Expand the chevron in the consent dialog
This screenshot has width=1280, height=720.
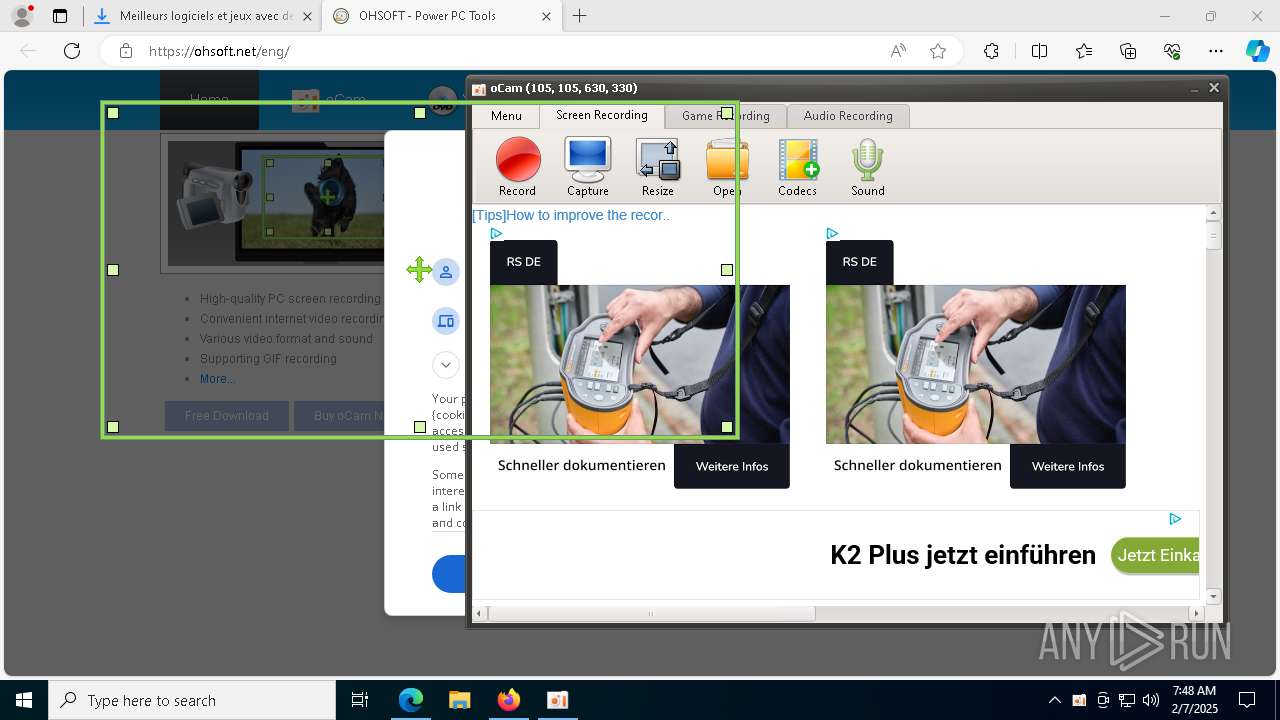(x=446, y=365)
